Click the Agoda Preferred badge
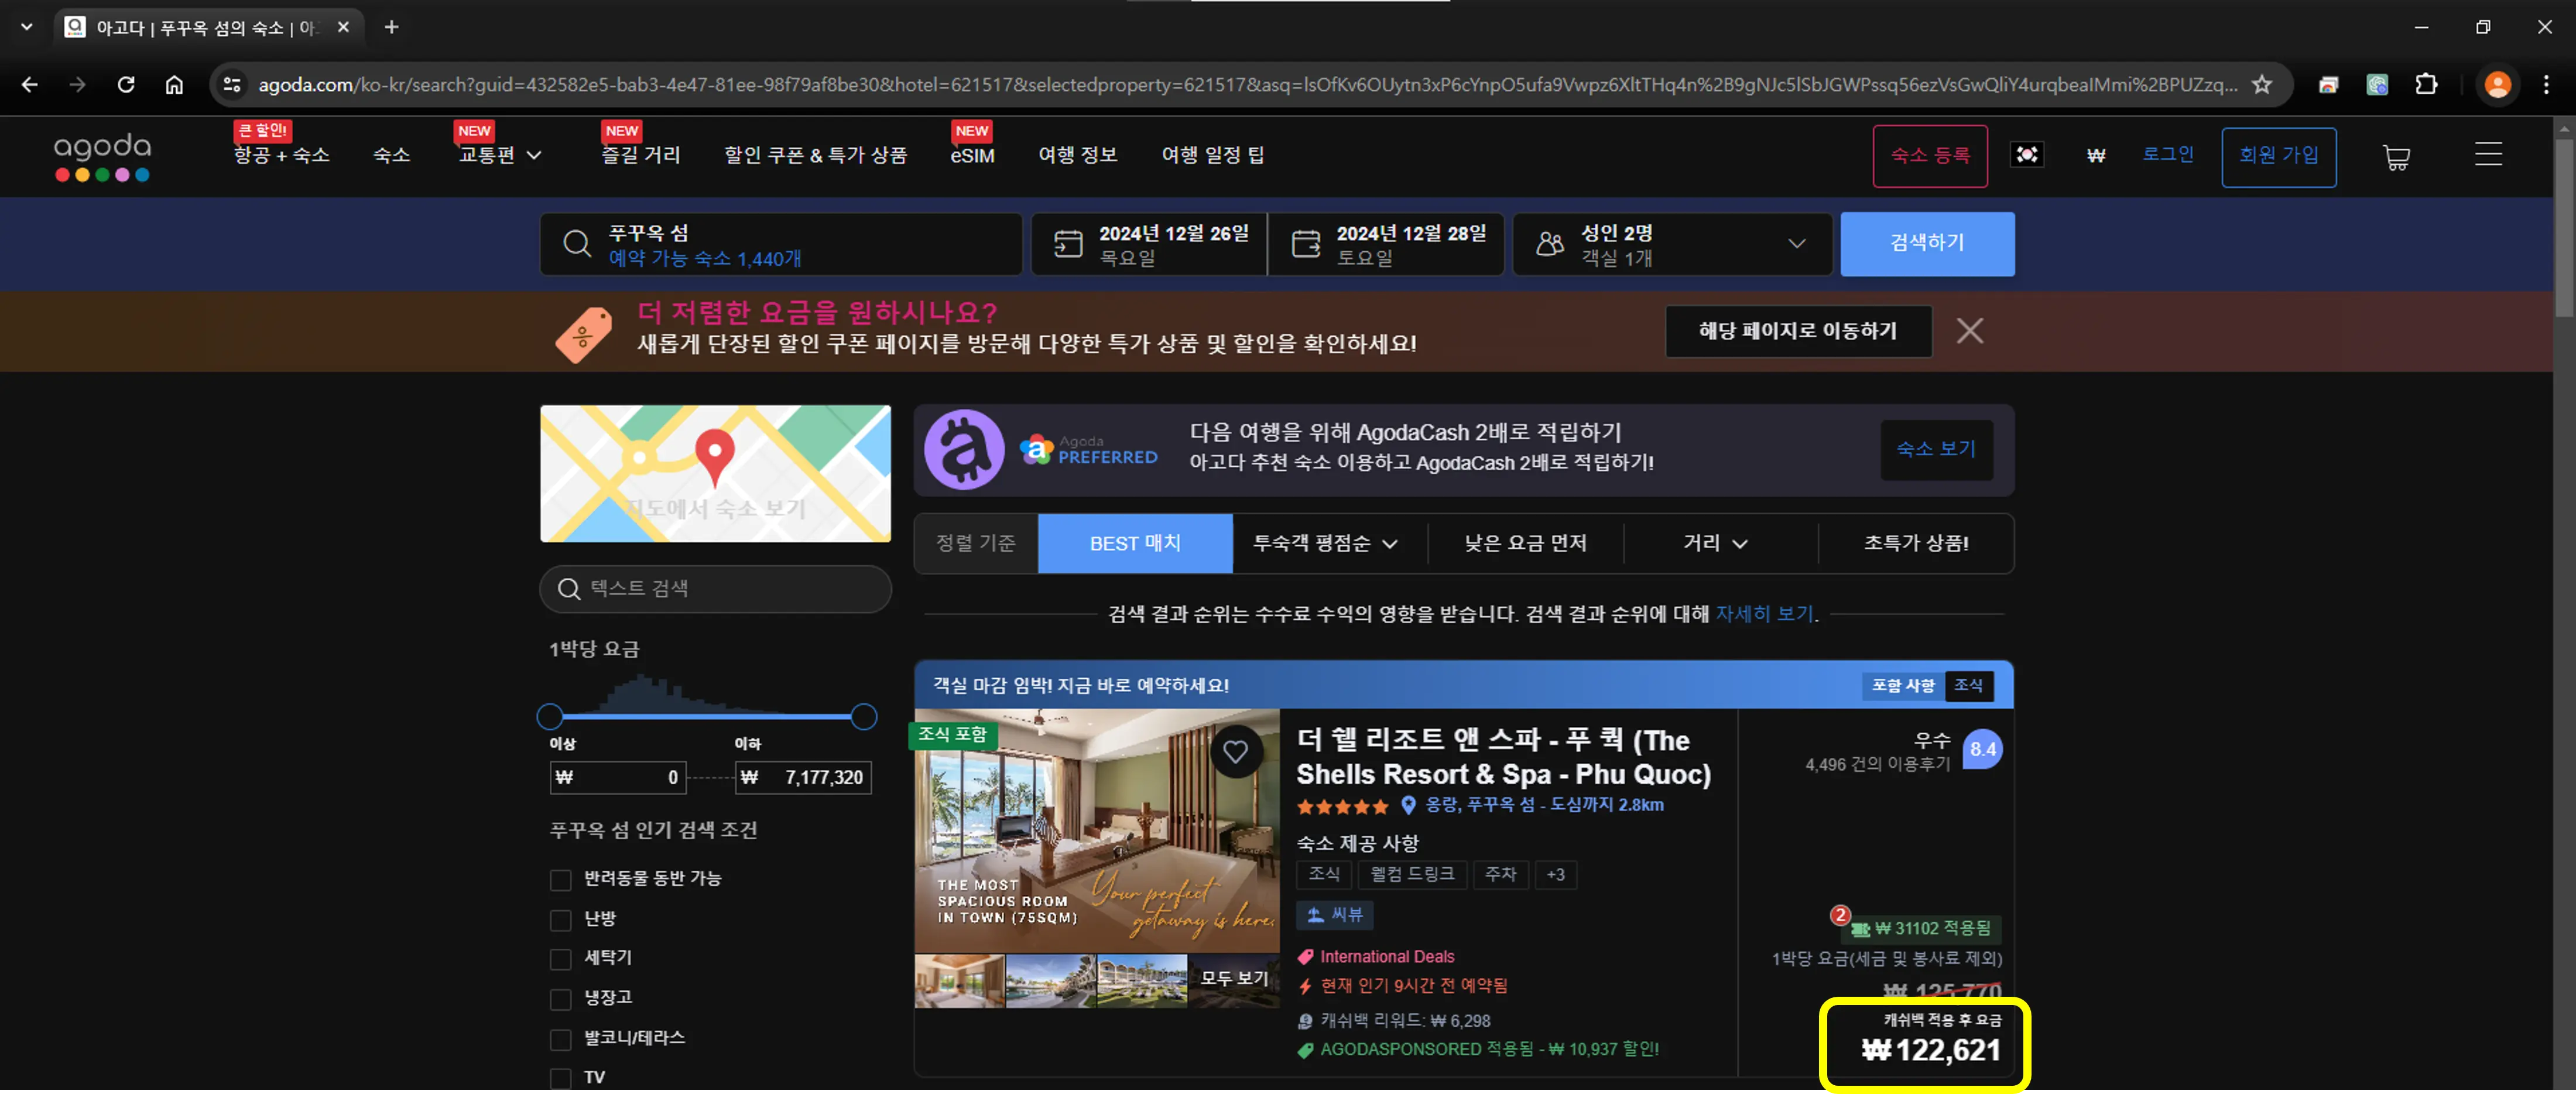The image size is (2576, 1094). pyautogui.click(x=1089, y=449)
